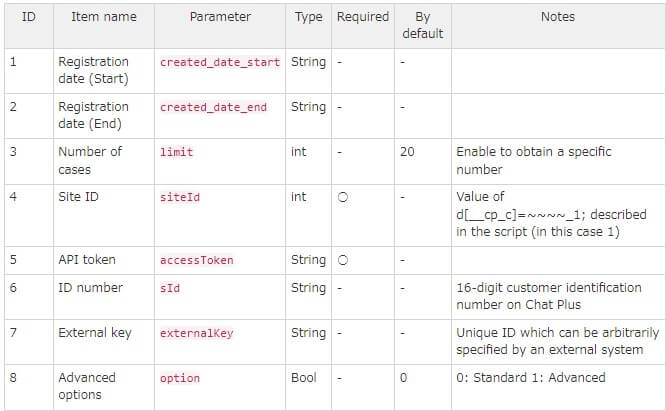Image resolution: width=666 pixels, height=411 pixels.
Task: Click the Item name column header
Action: (104, 17)
